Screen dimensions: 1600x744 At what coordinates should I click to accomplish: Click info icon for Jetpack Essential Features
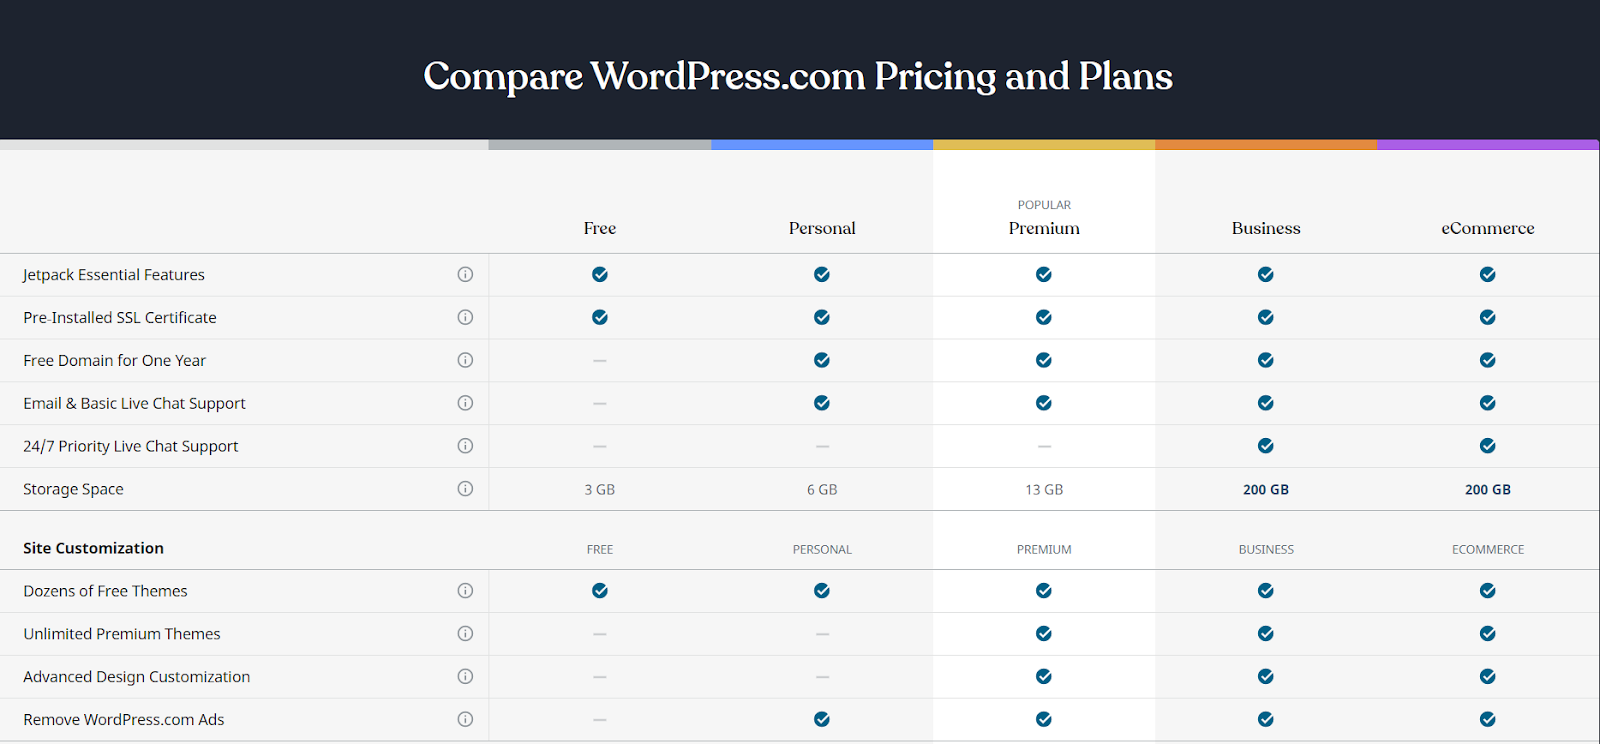coord(465,274)
